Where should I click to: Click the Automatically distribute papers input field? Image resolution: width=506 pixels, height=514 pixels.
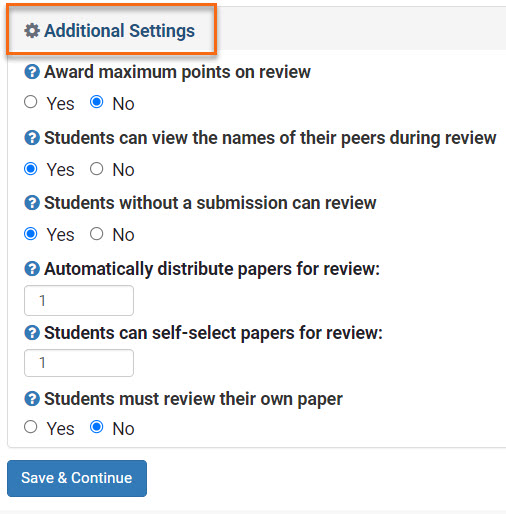(79, 300)
